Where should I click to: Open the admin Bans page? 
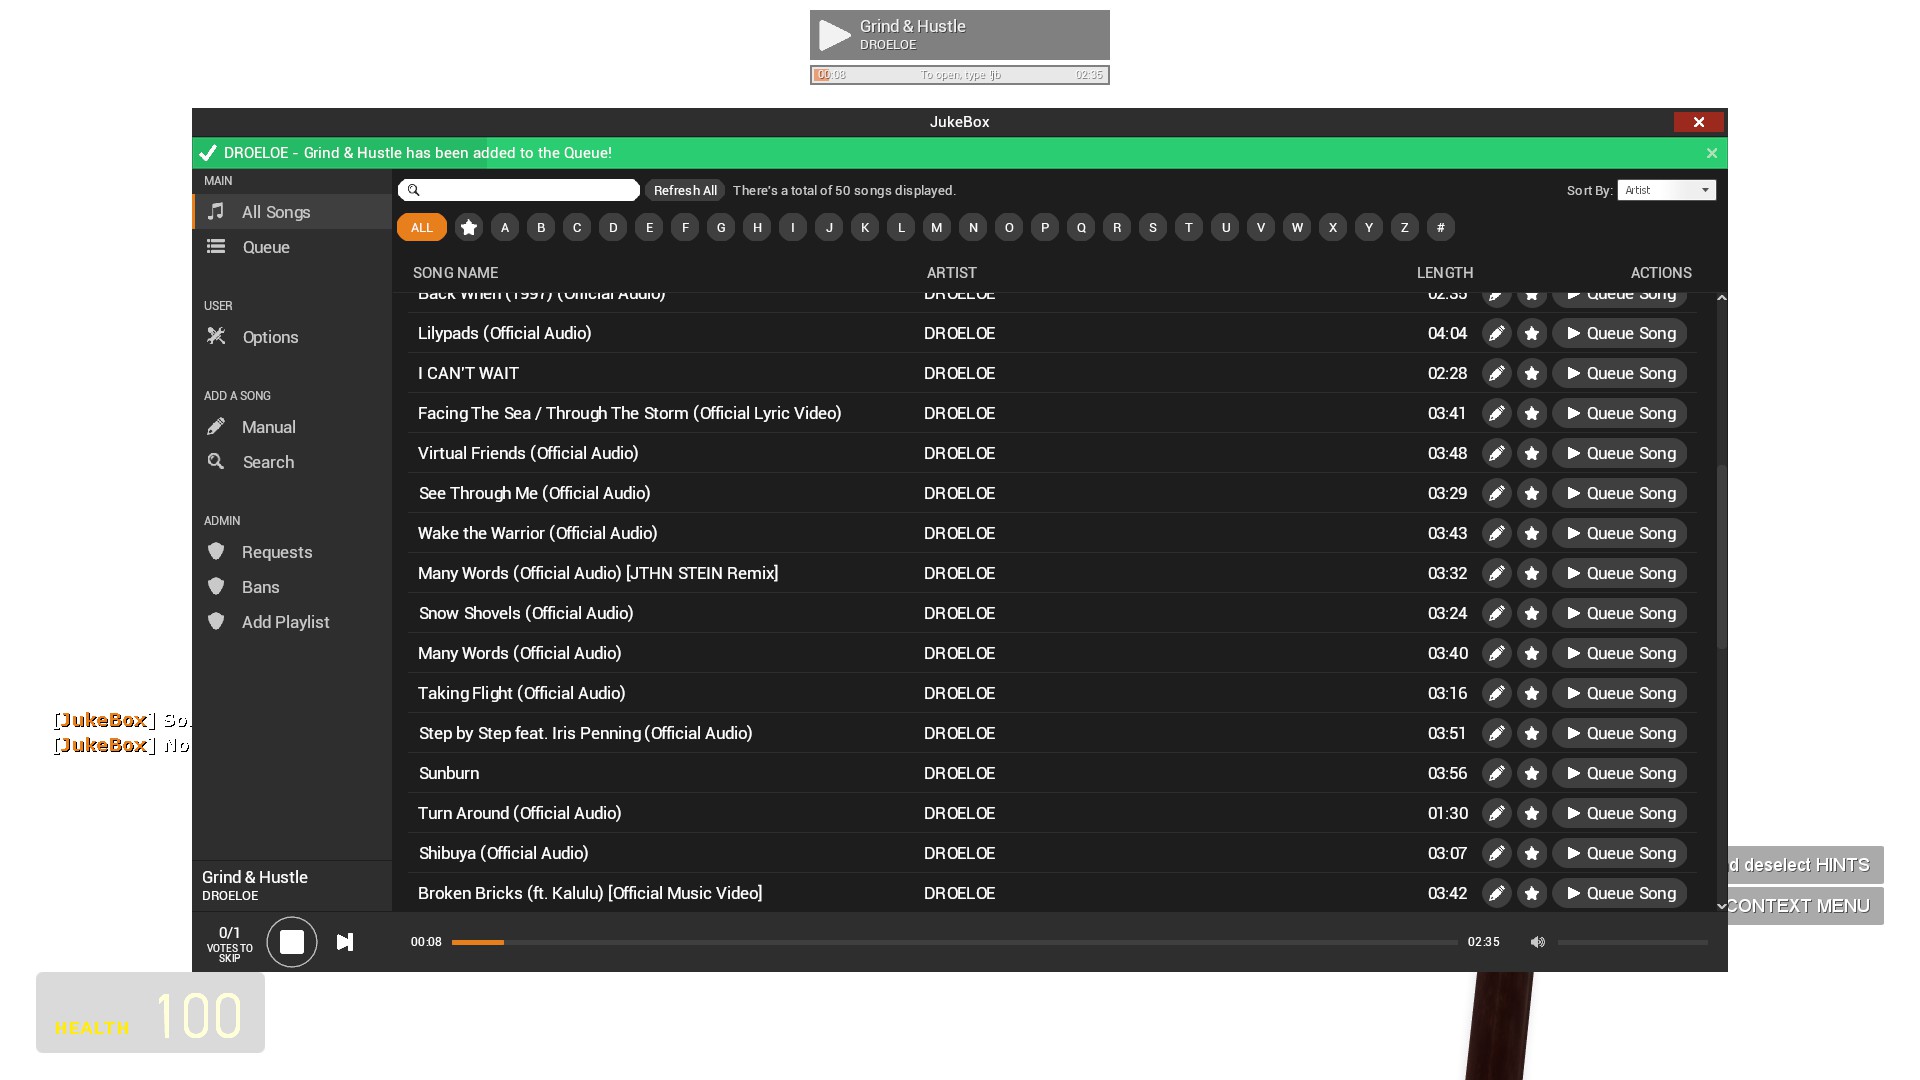(292, 587)
